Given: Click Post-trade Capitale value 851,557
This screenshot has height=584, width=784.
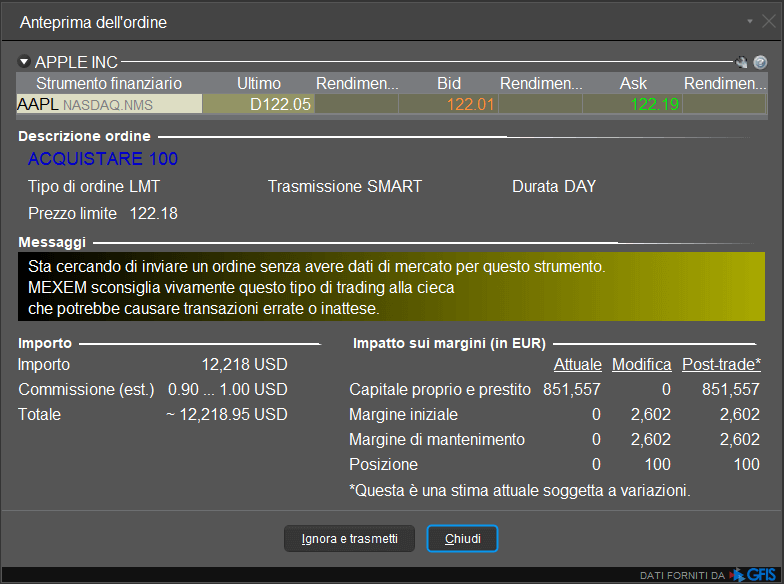Looking at the screenshot, I should point(730,390).
